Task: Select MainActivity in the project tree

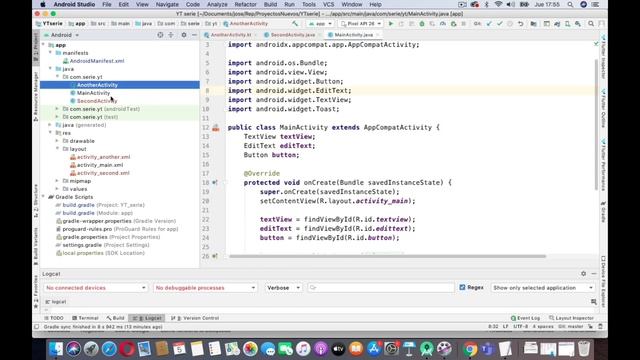Action: click(x=93, y=93)
